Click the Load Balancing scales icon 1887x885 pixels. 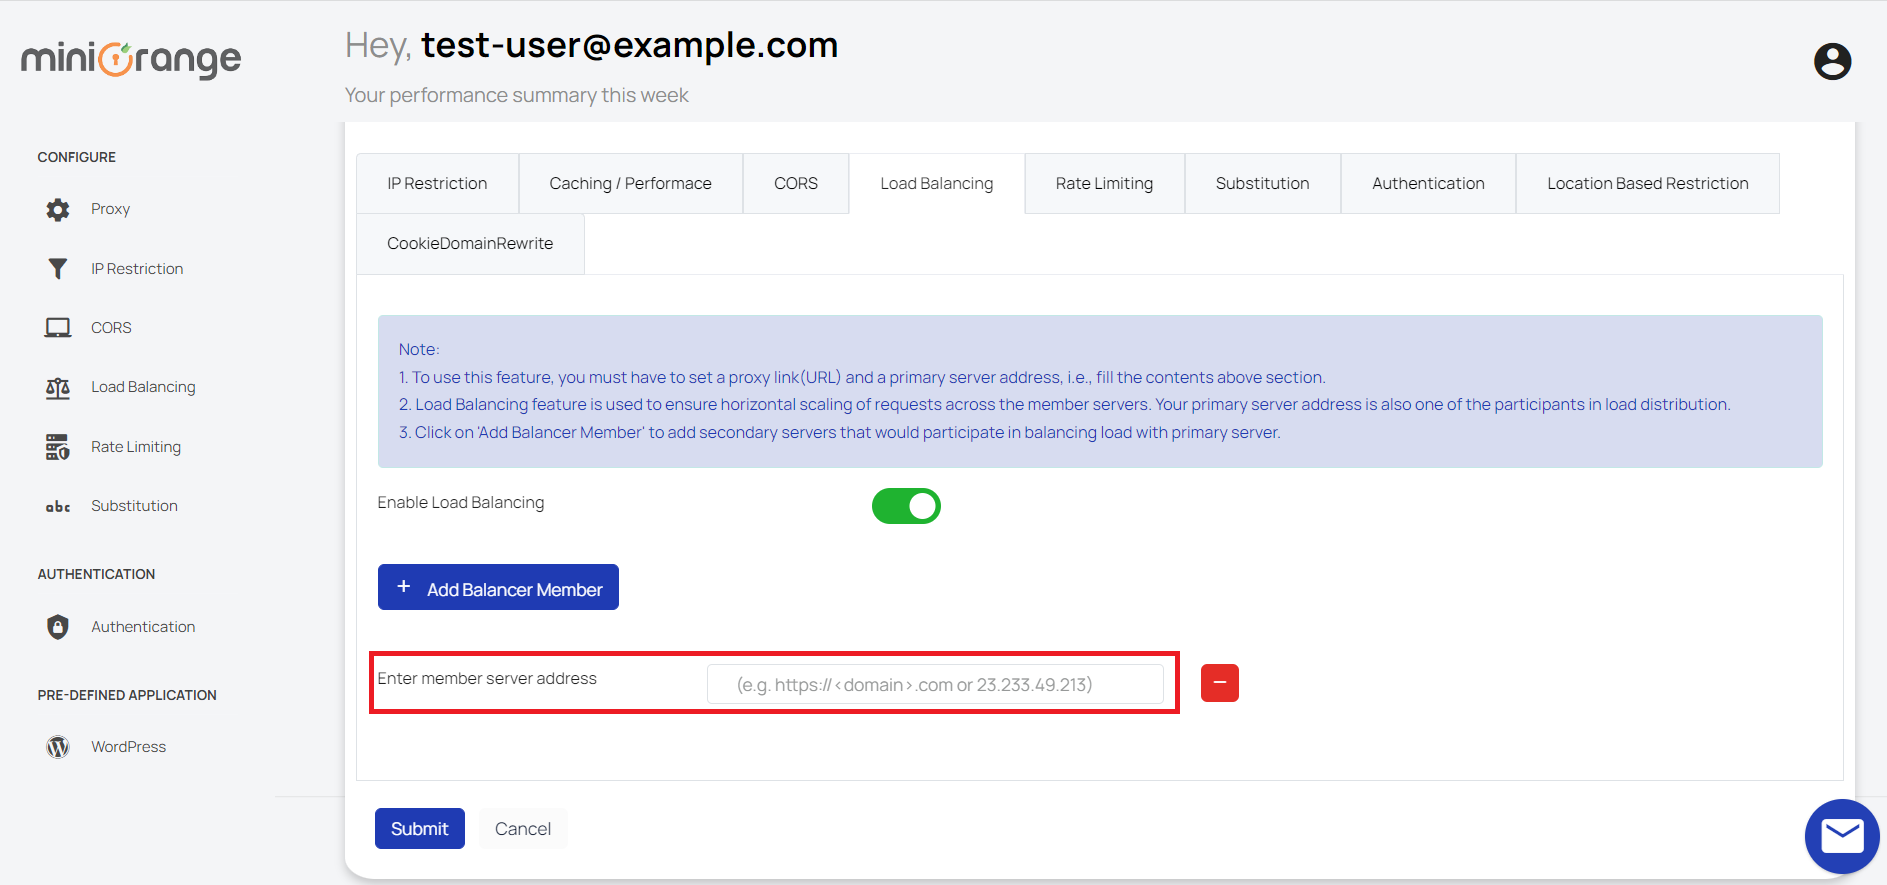(x=58, y=388)
